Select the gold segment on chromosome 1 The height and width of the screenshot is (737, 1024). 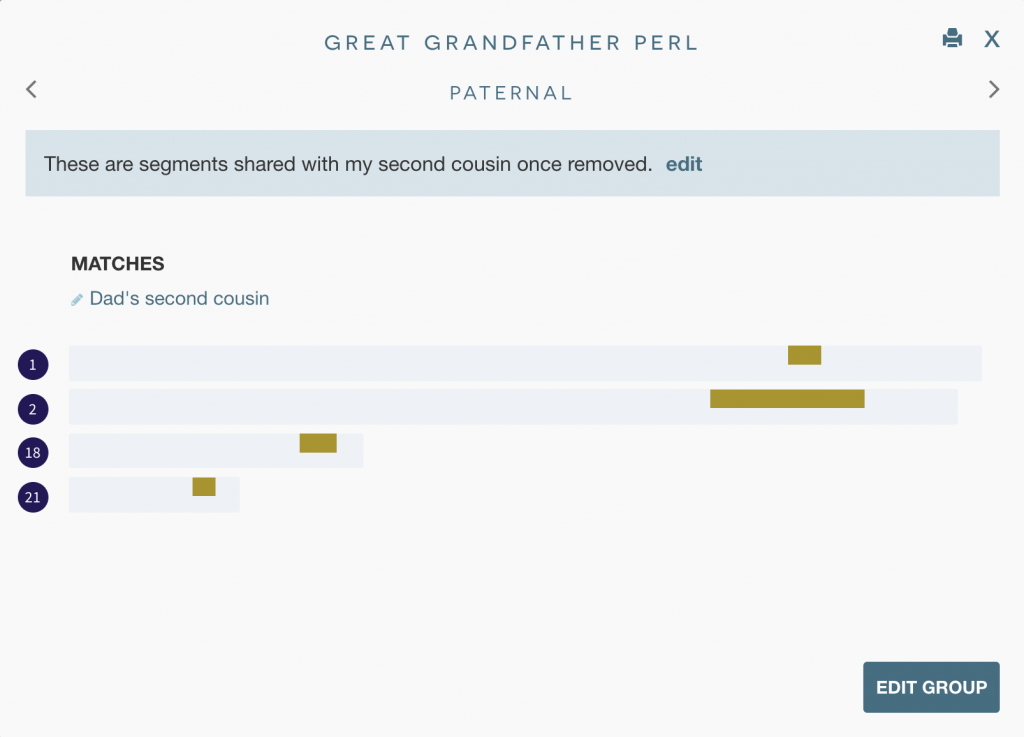804,355
